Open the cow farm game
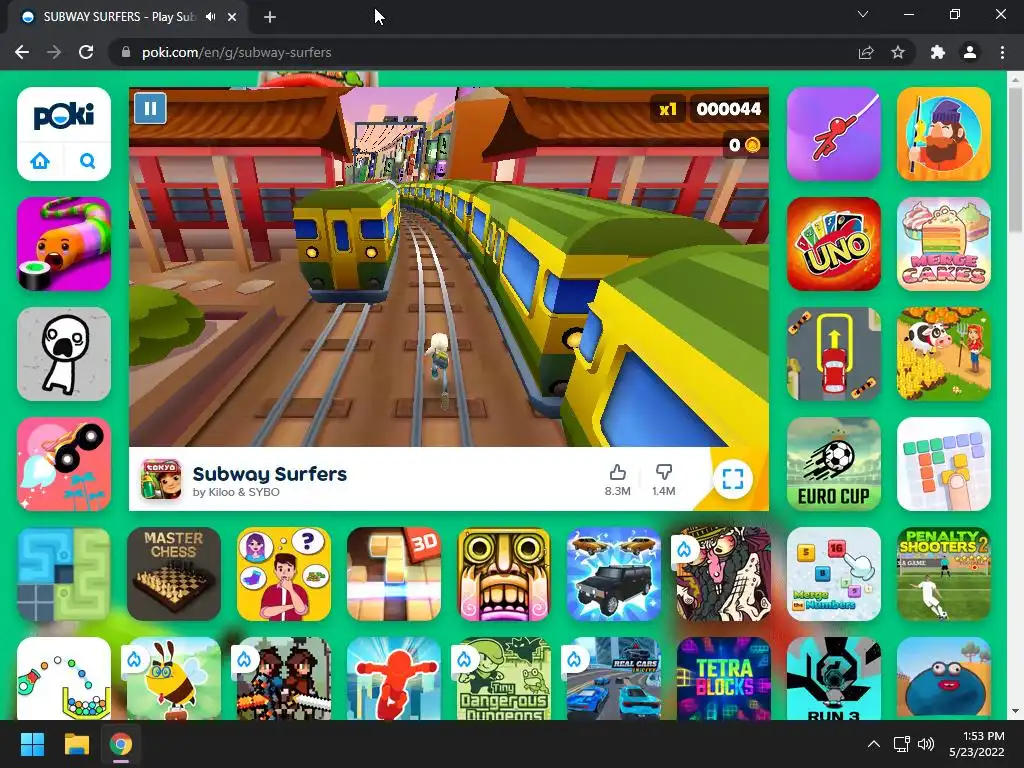The width and height of the screenshot is (1024, 768). click(x=944, y=354)
